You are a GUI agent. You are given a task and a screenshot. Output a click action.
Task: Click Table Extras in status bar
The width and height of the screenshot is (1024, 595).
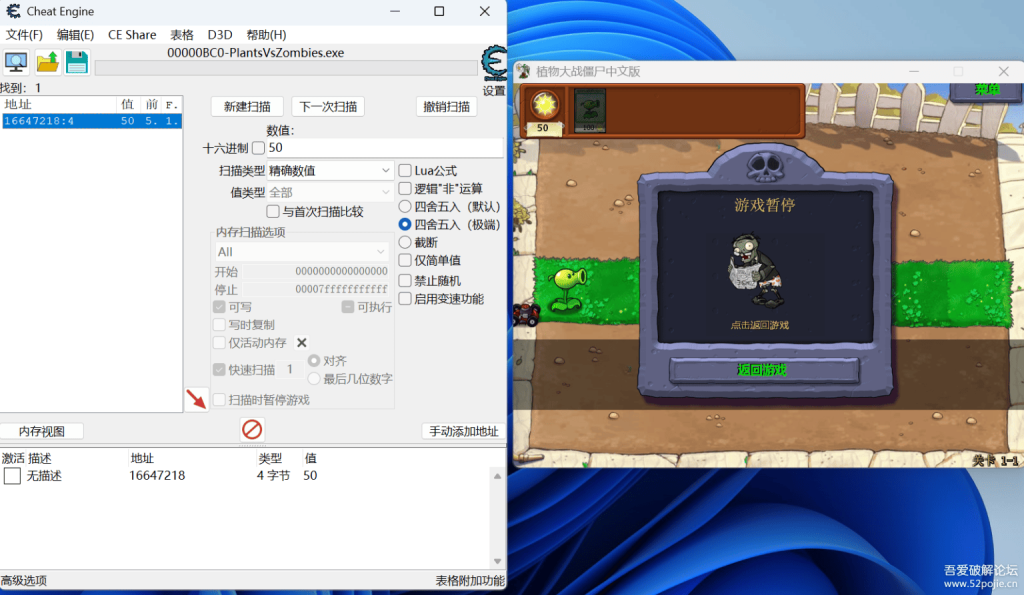(470, 580)
